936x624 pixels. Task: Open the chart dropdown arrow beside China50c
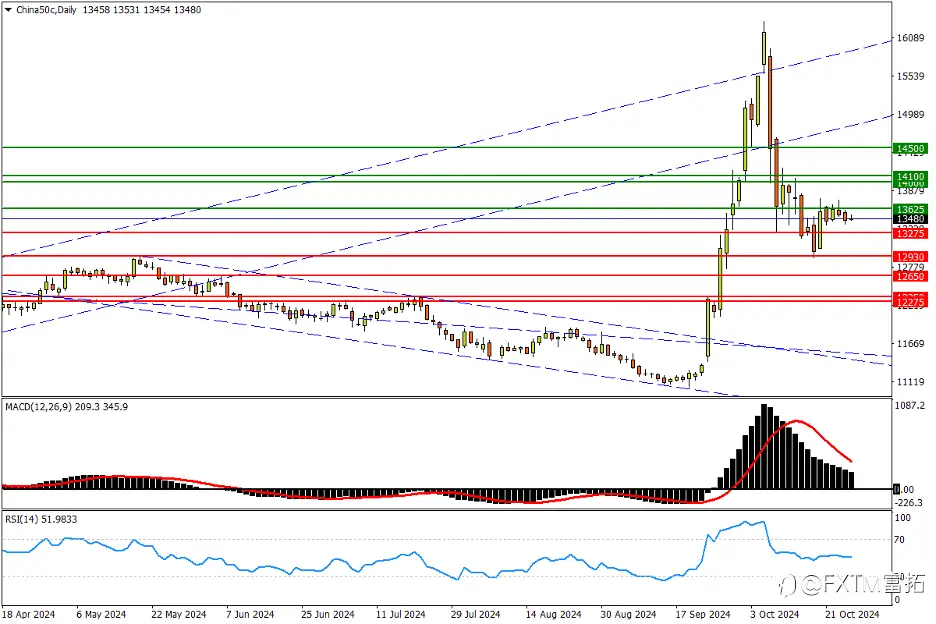pos(8,10)
